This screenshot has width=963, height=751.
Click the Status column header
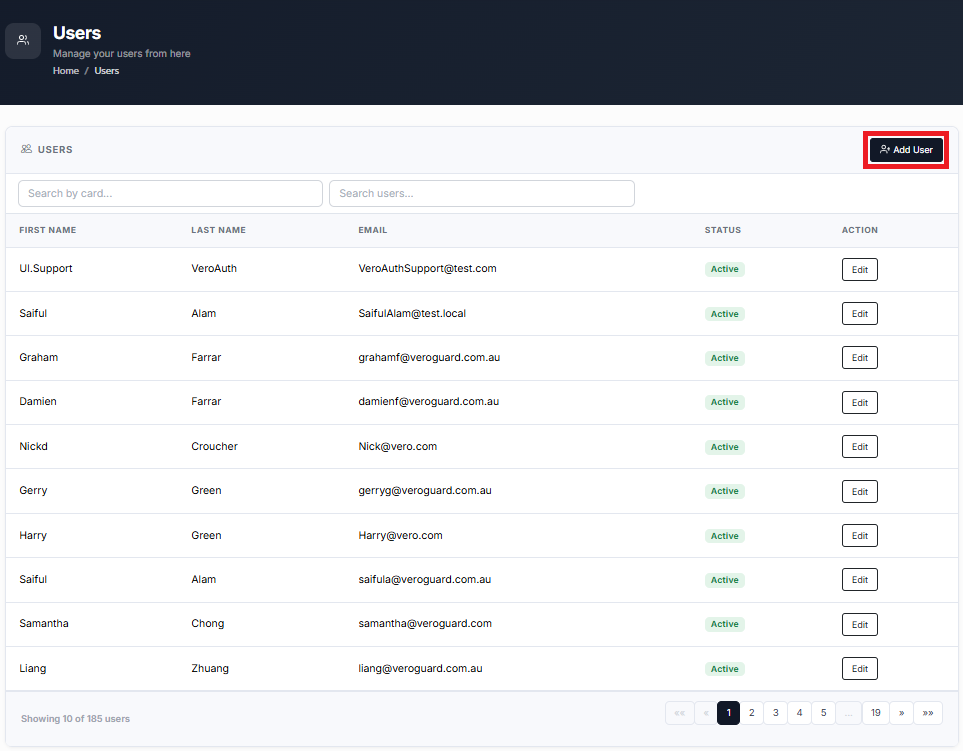pyautogui.click(x=723, y=230)
